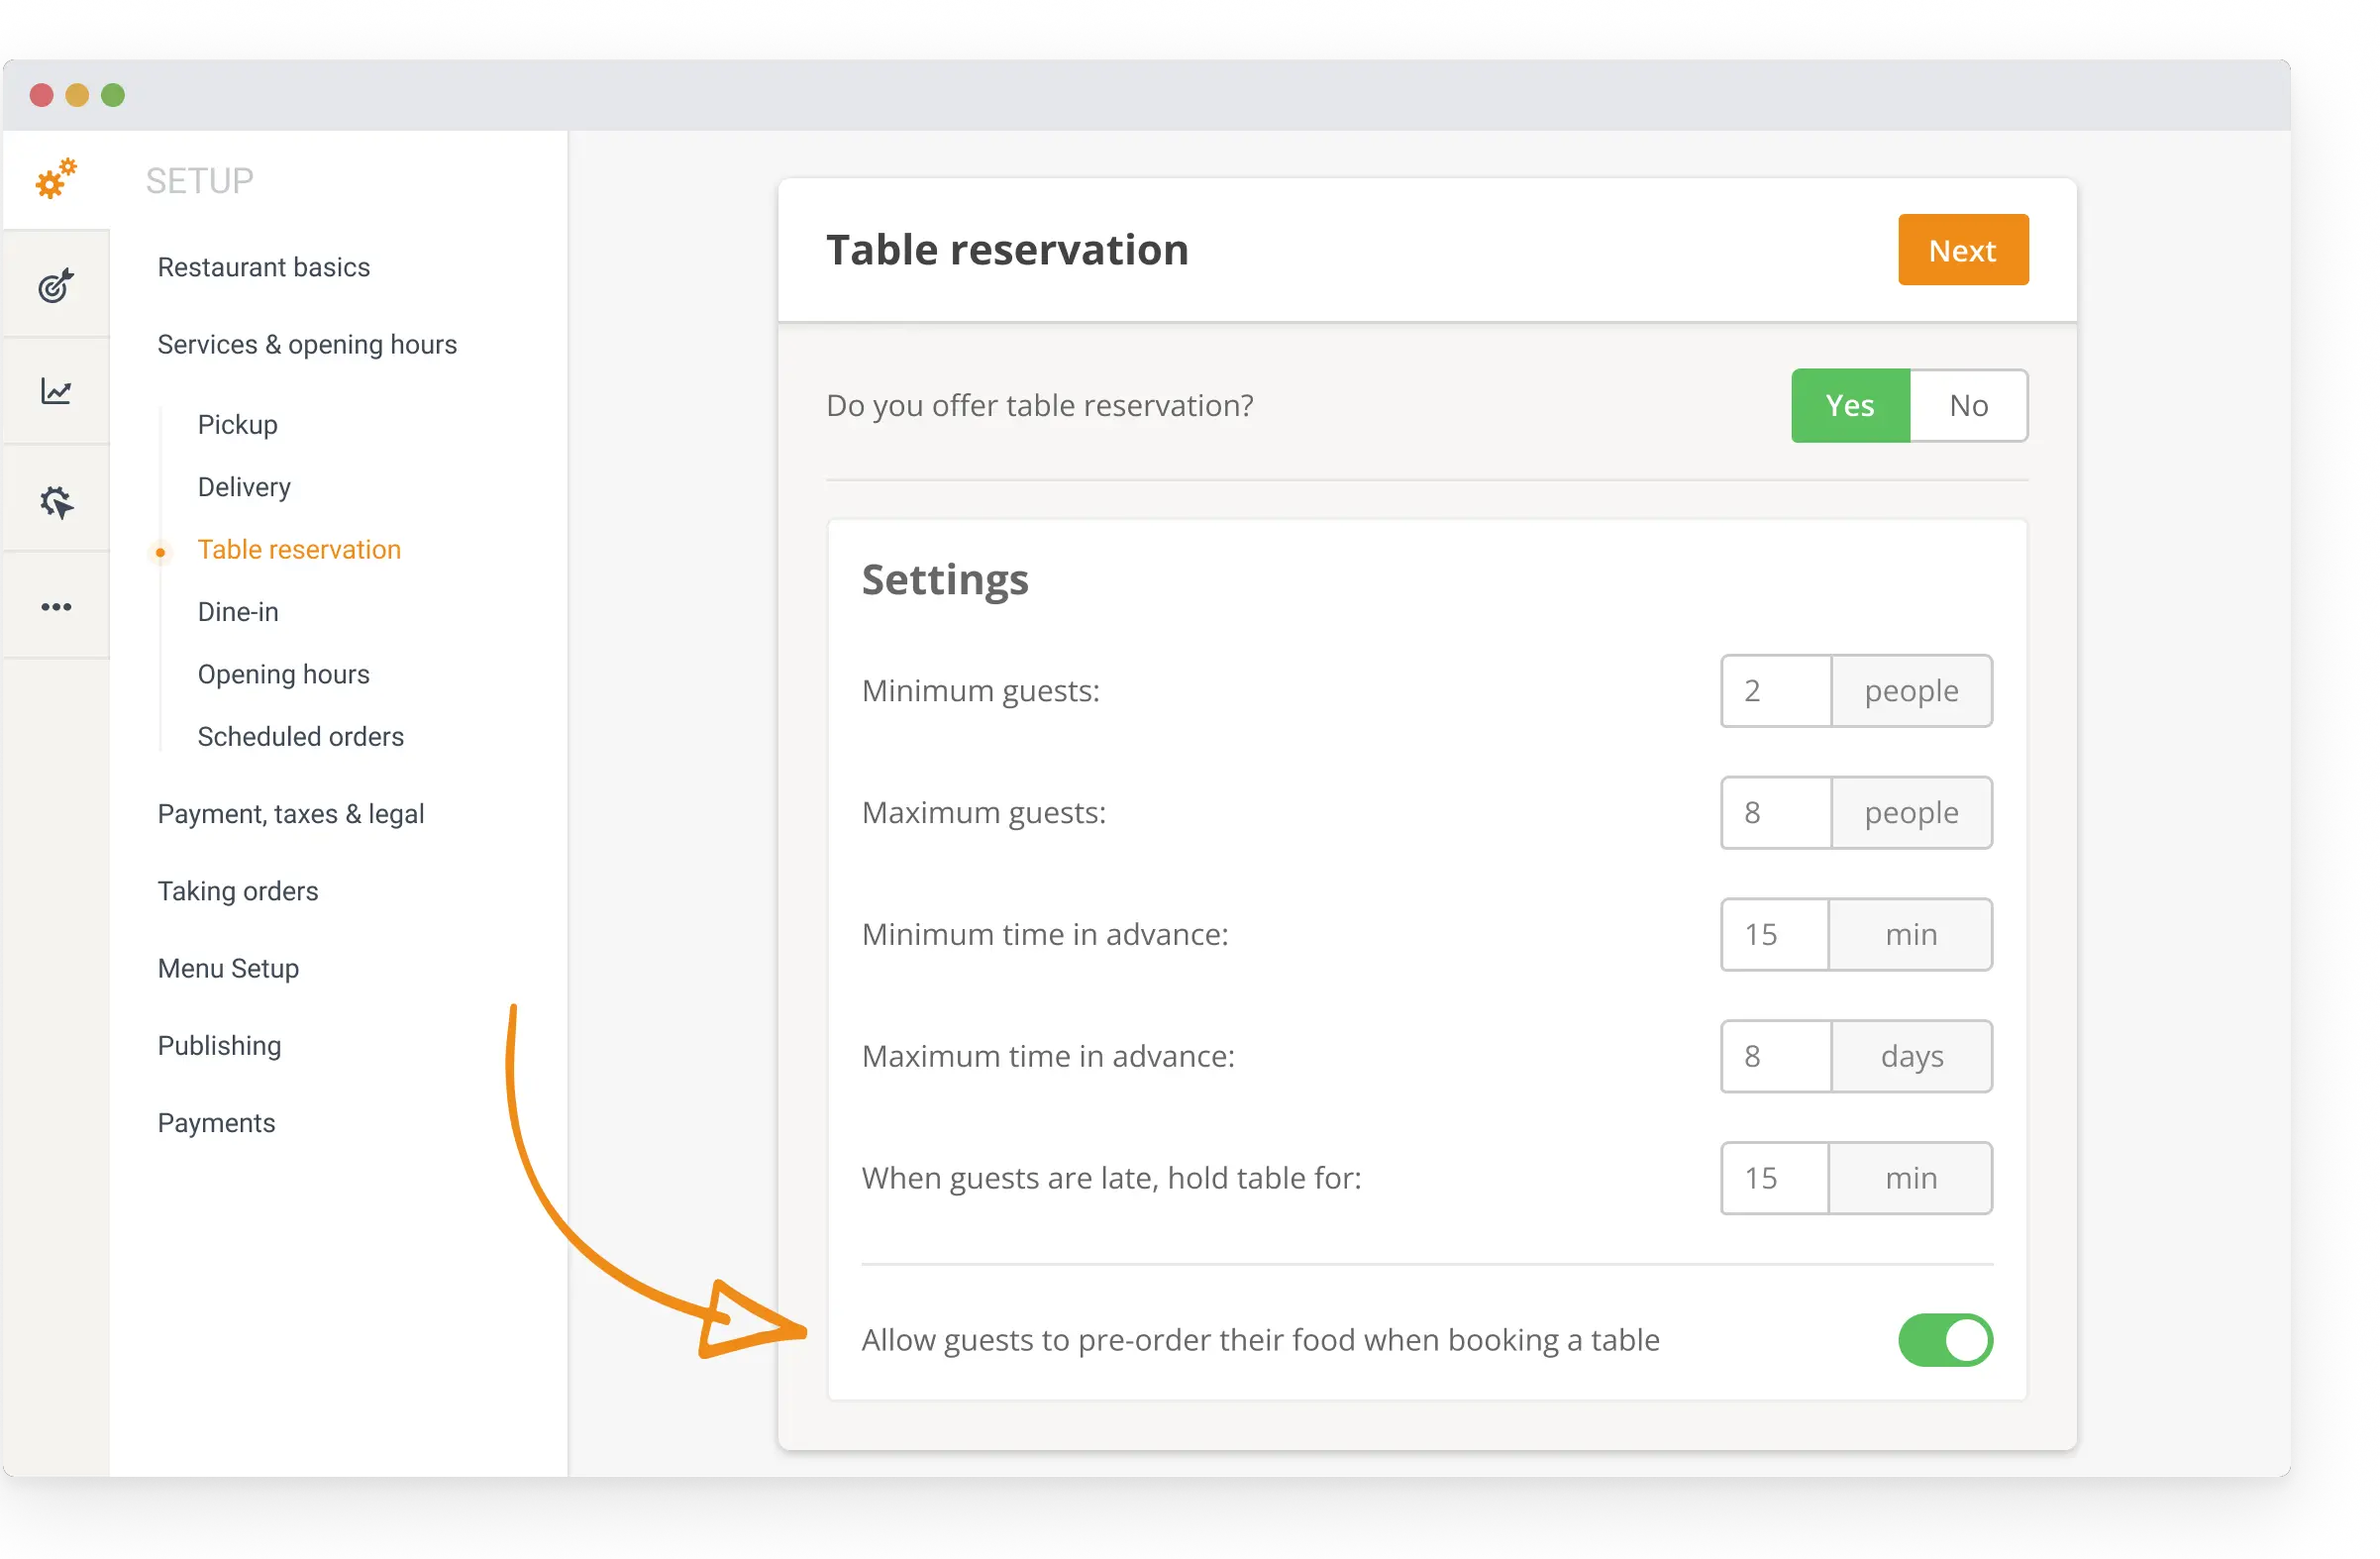The height and width of the screenshot is (1559, 2380).
Task: Click the red window close dot
Action: pyautogui.click(x=42, y=95)
